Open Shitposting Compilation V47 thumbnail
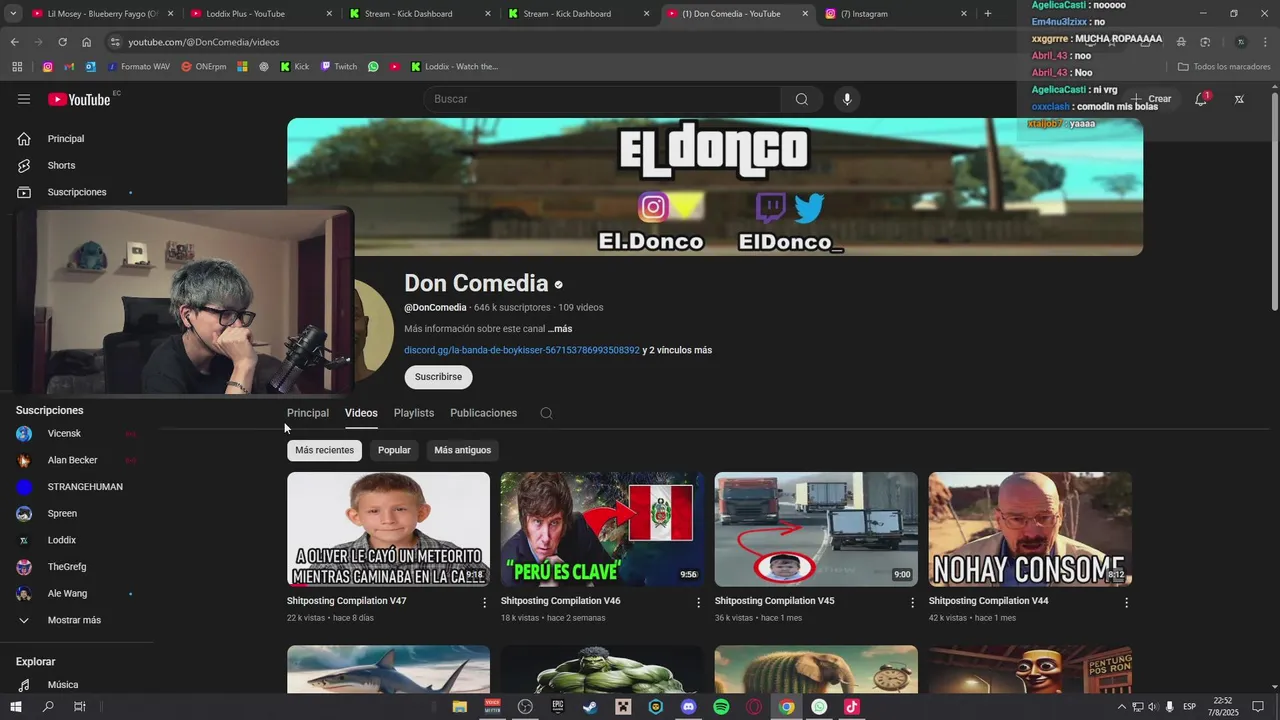1280x720 pixels. [388, 529]
